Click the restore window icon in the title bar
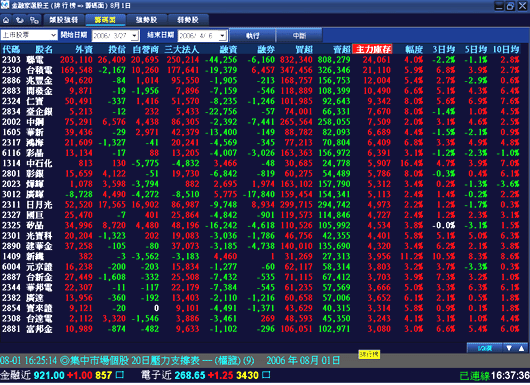Viewport: 530px width, 385px height. pos(510,6)
